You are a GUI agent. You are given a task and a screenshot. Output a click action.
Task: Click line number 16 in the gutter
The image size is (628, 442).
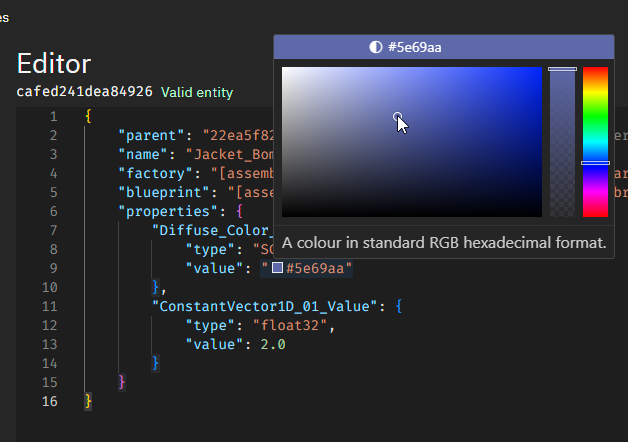pos(50,402)
